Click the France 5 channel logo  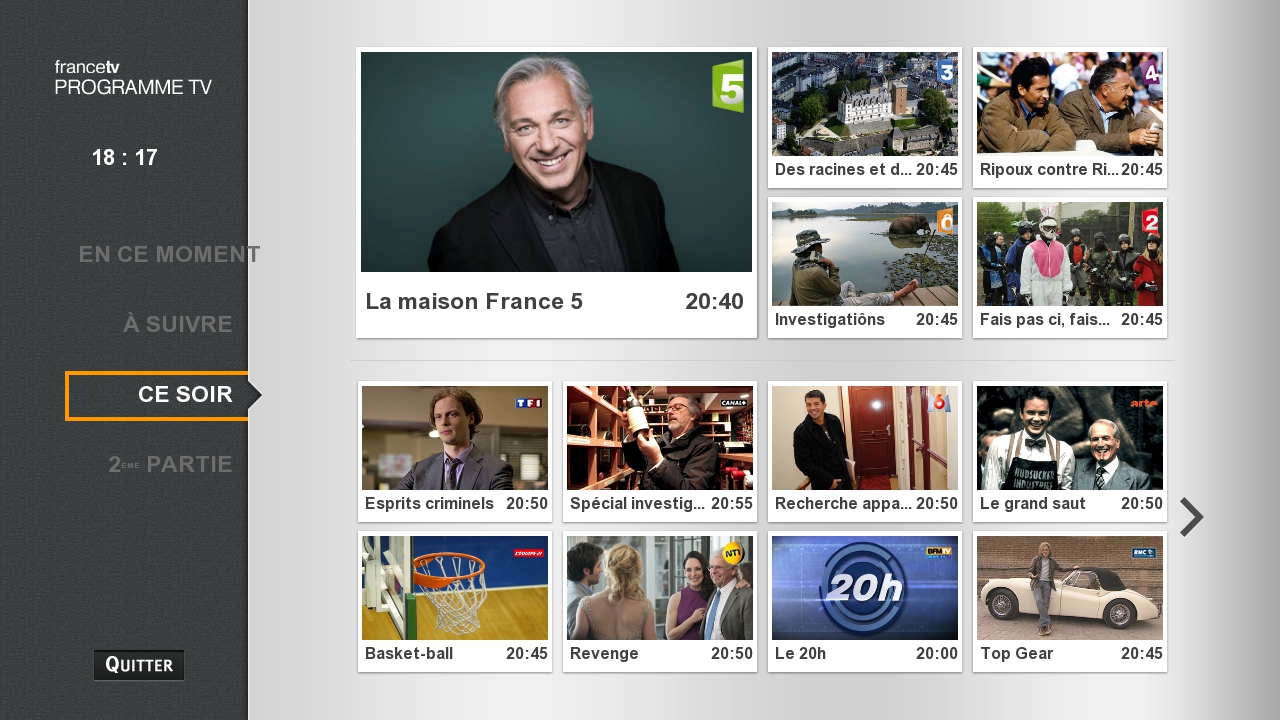click(x=728, y=86)
